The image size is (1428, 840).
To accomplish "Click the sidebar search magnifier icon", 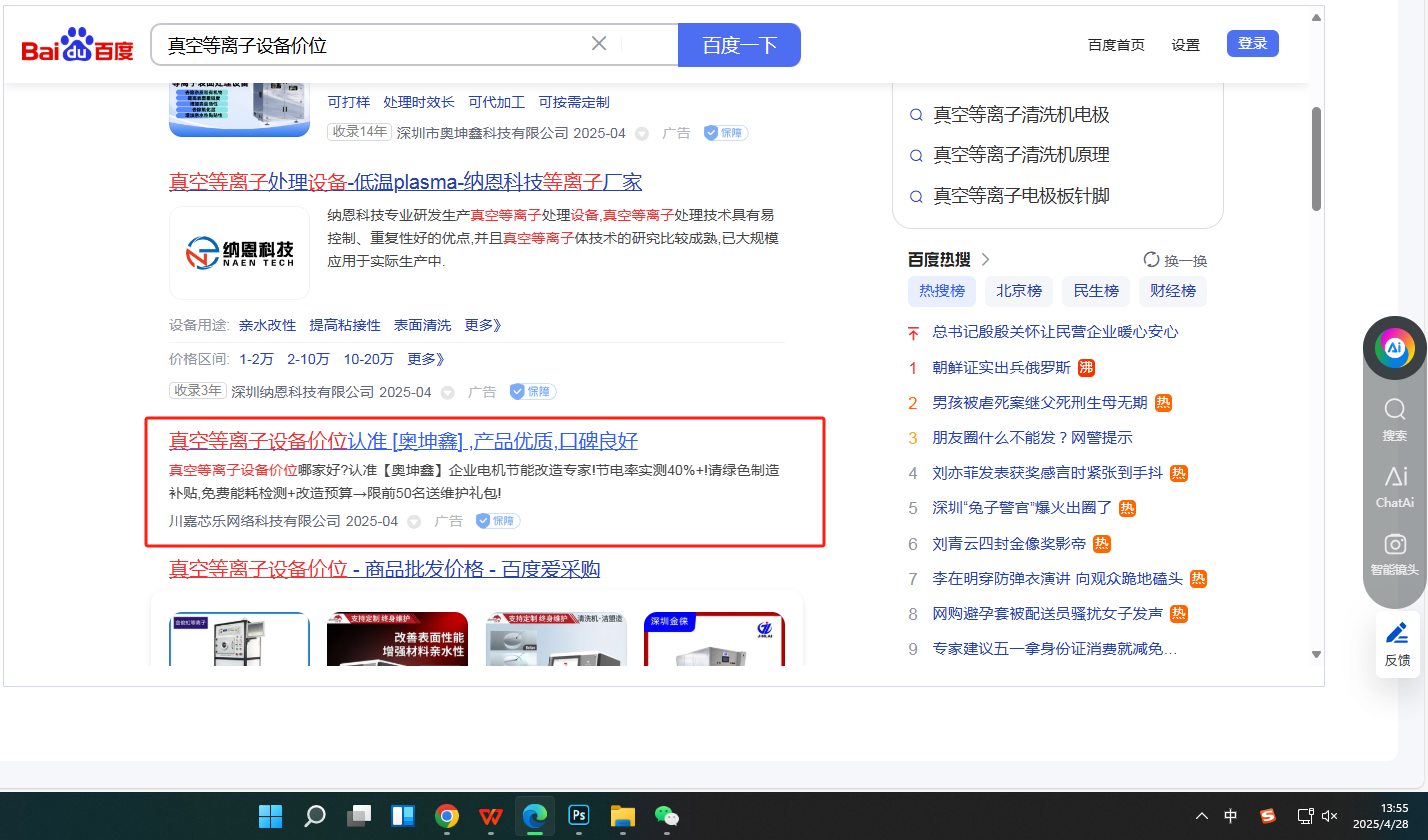I will tap(1394, 409).
